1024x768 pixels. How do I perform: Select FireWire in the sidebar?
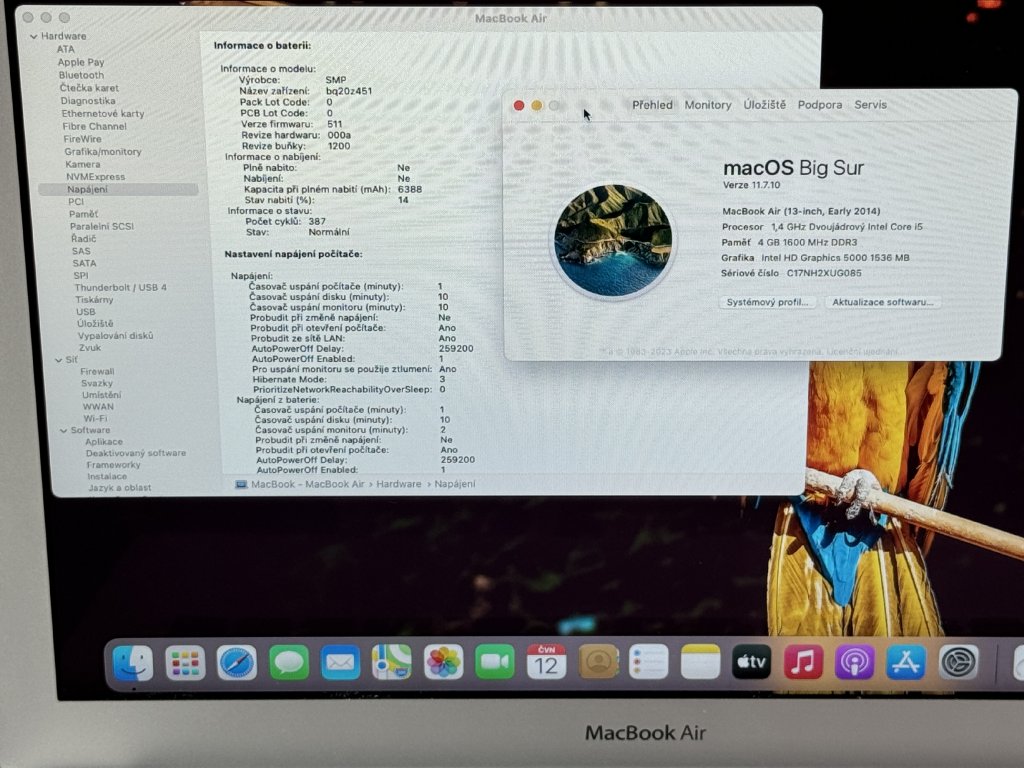pos(82,139)
